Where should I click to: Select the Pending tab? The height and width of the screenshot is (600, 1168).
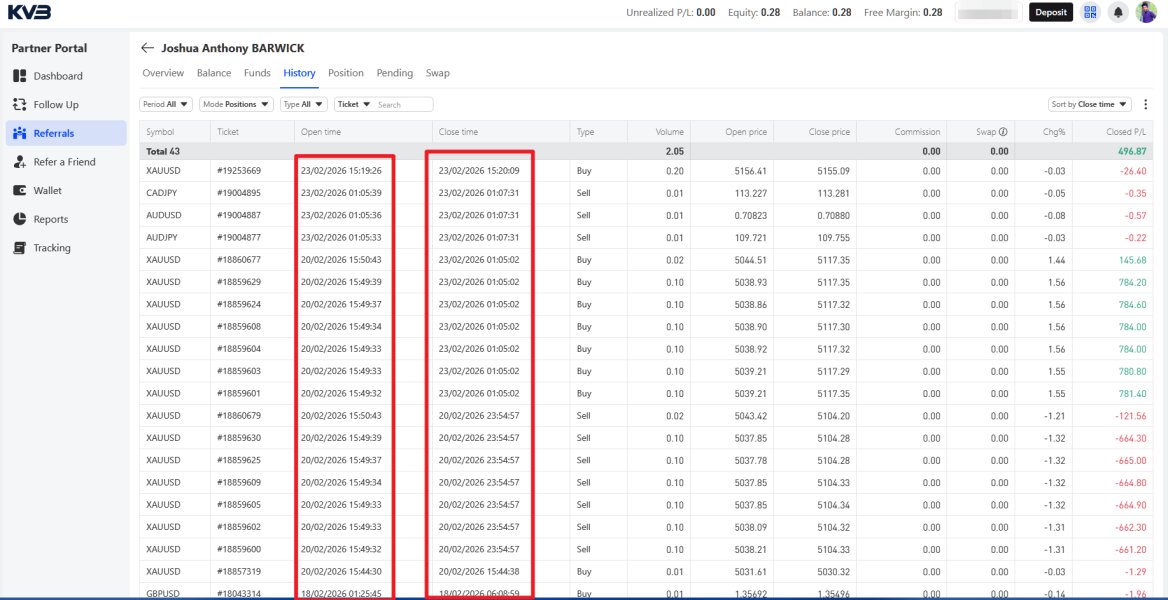coord(394,73)
